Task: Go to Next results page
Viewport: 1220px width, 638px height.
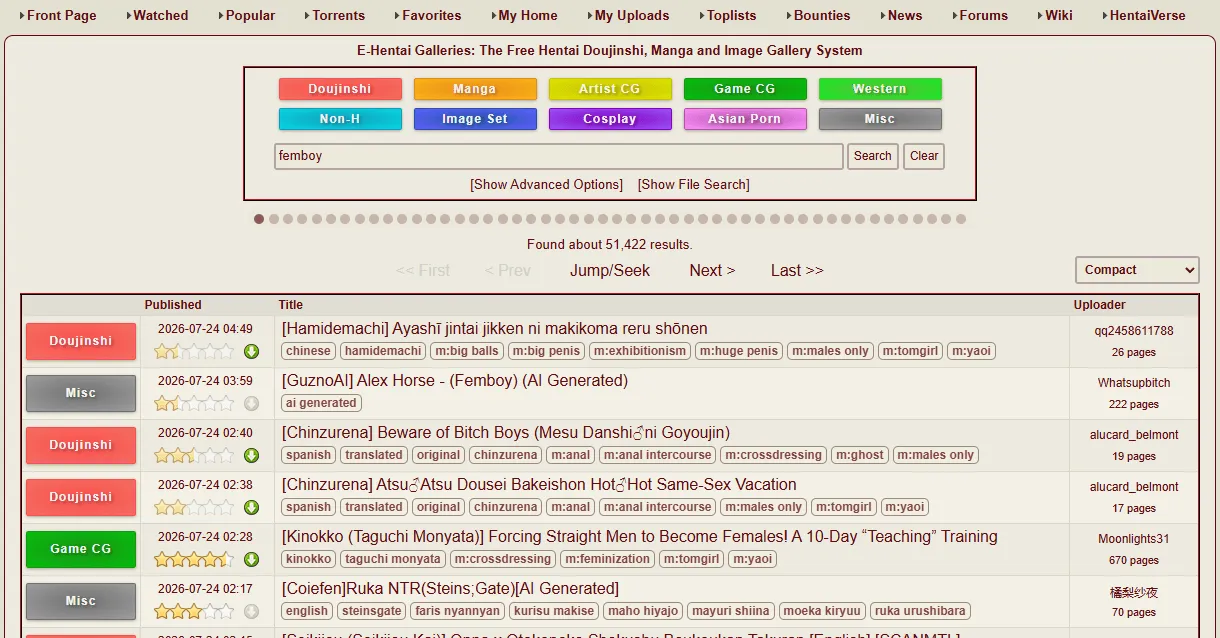Action: tap(712, 270)
